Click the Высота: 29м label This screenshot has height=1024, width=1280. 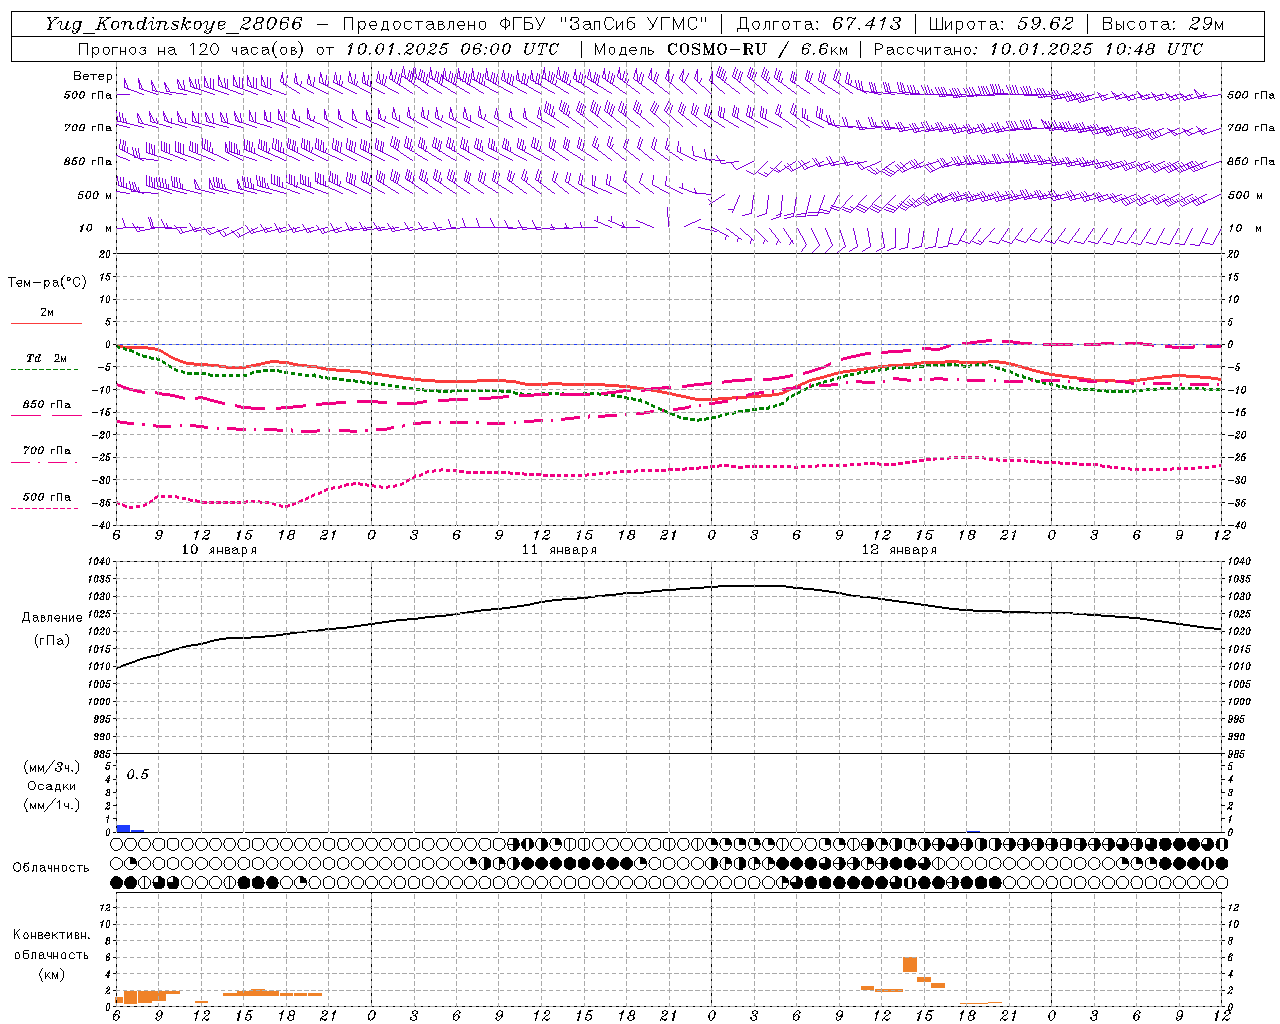click(1162, 24)
